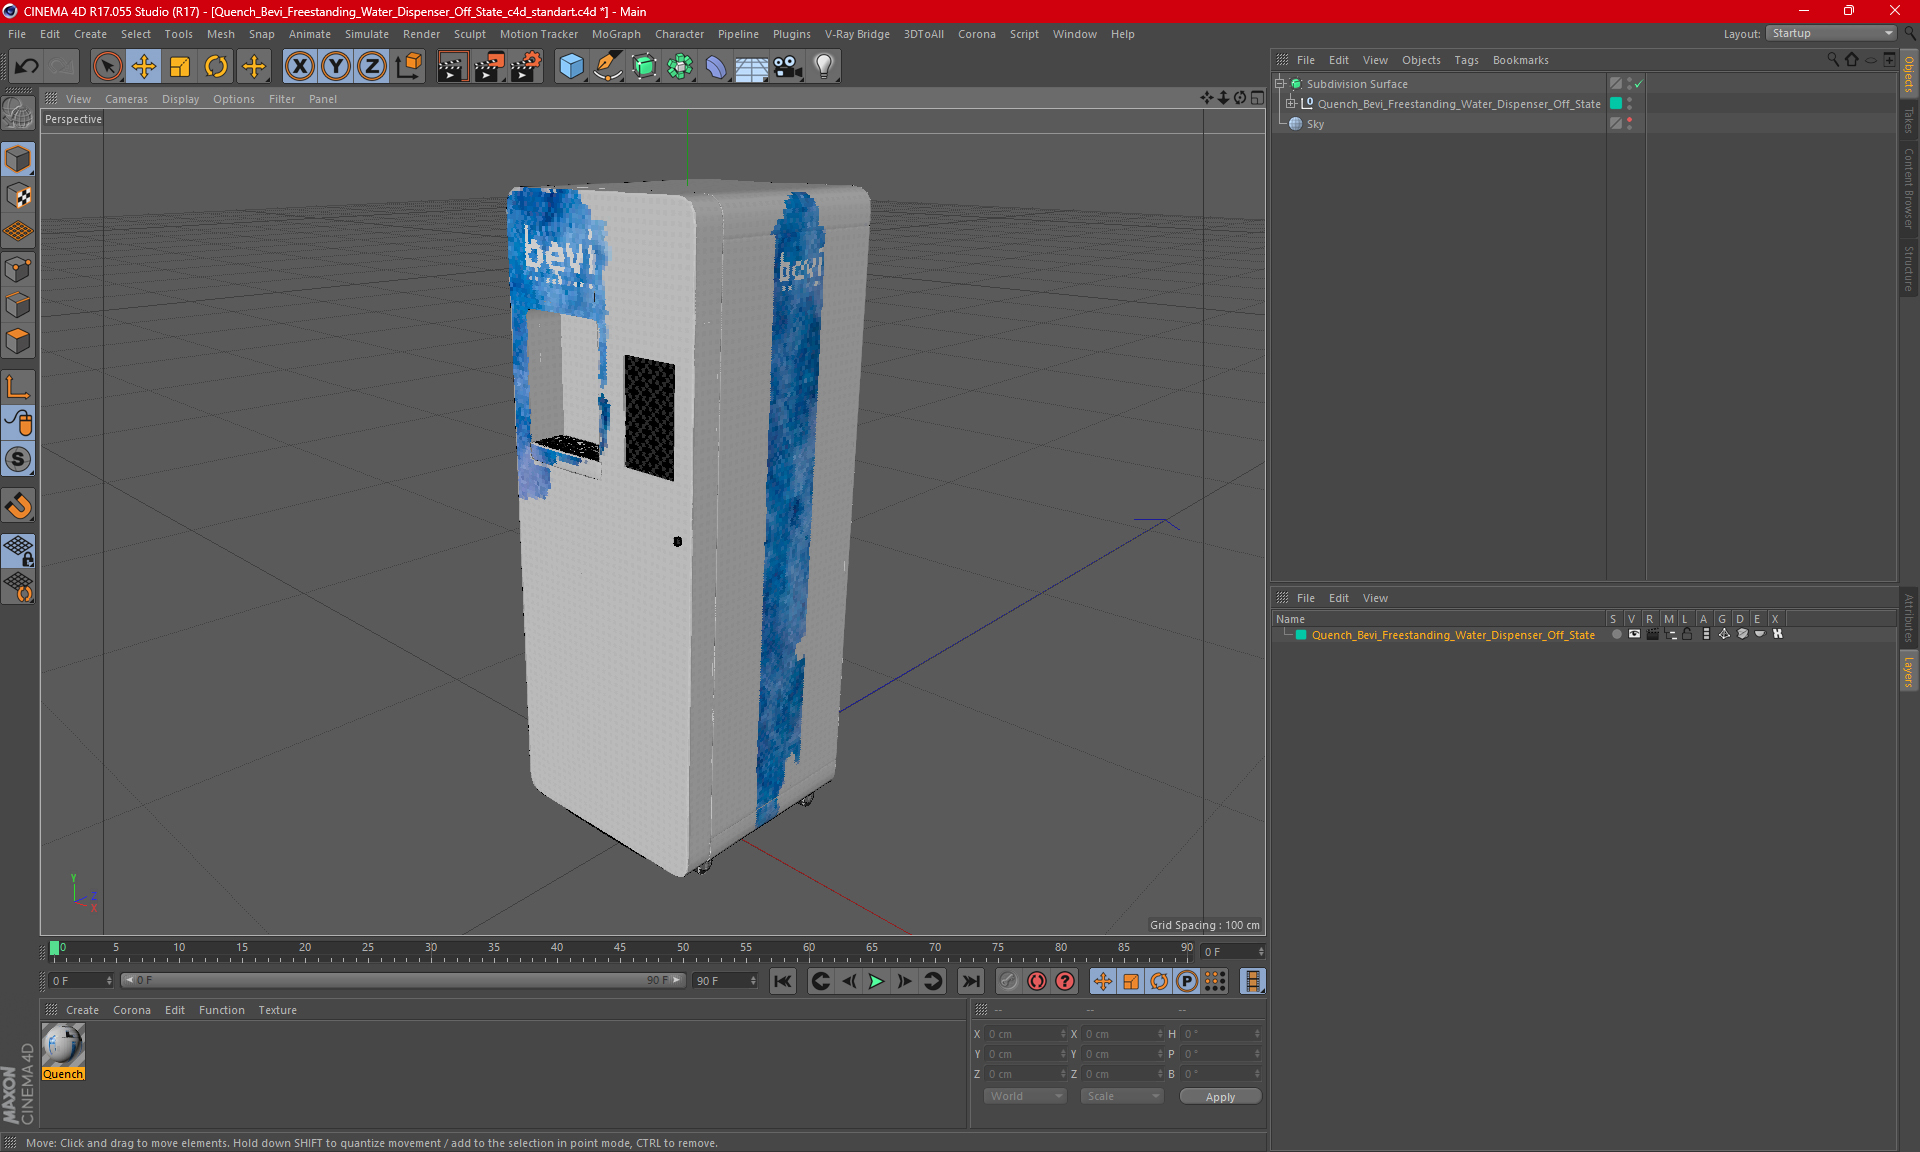This screenshot has height=1152, width=1920.
Task: Click the Undo arrow icon
Action: 27,67
